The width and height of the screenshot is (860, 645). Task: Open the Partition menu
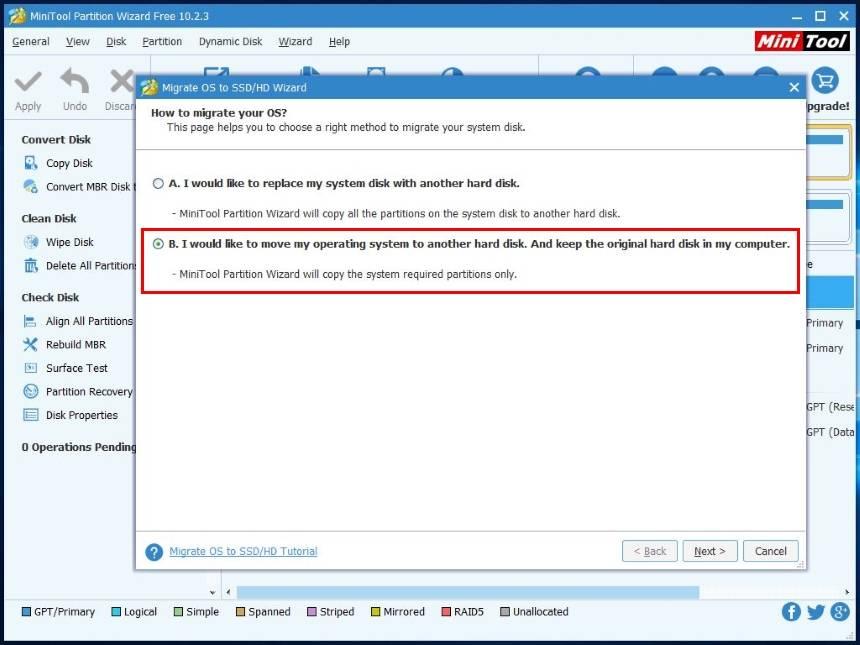point(162,42)
